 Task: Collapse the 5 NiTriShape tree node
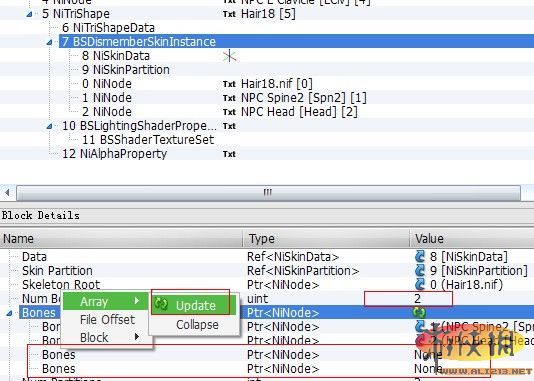[x=30, y=14]
